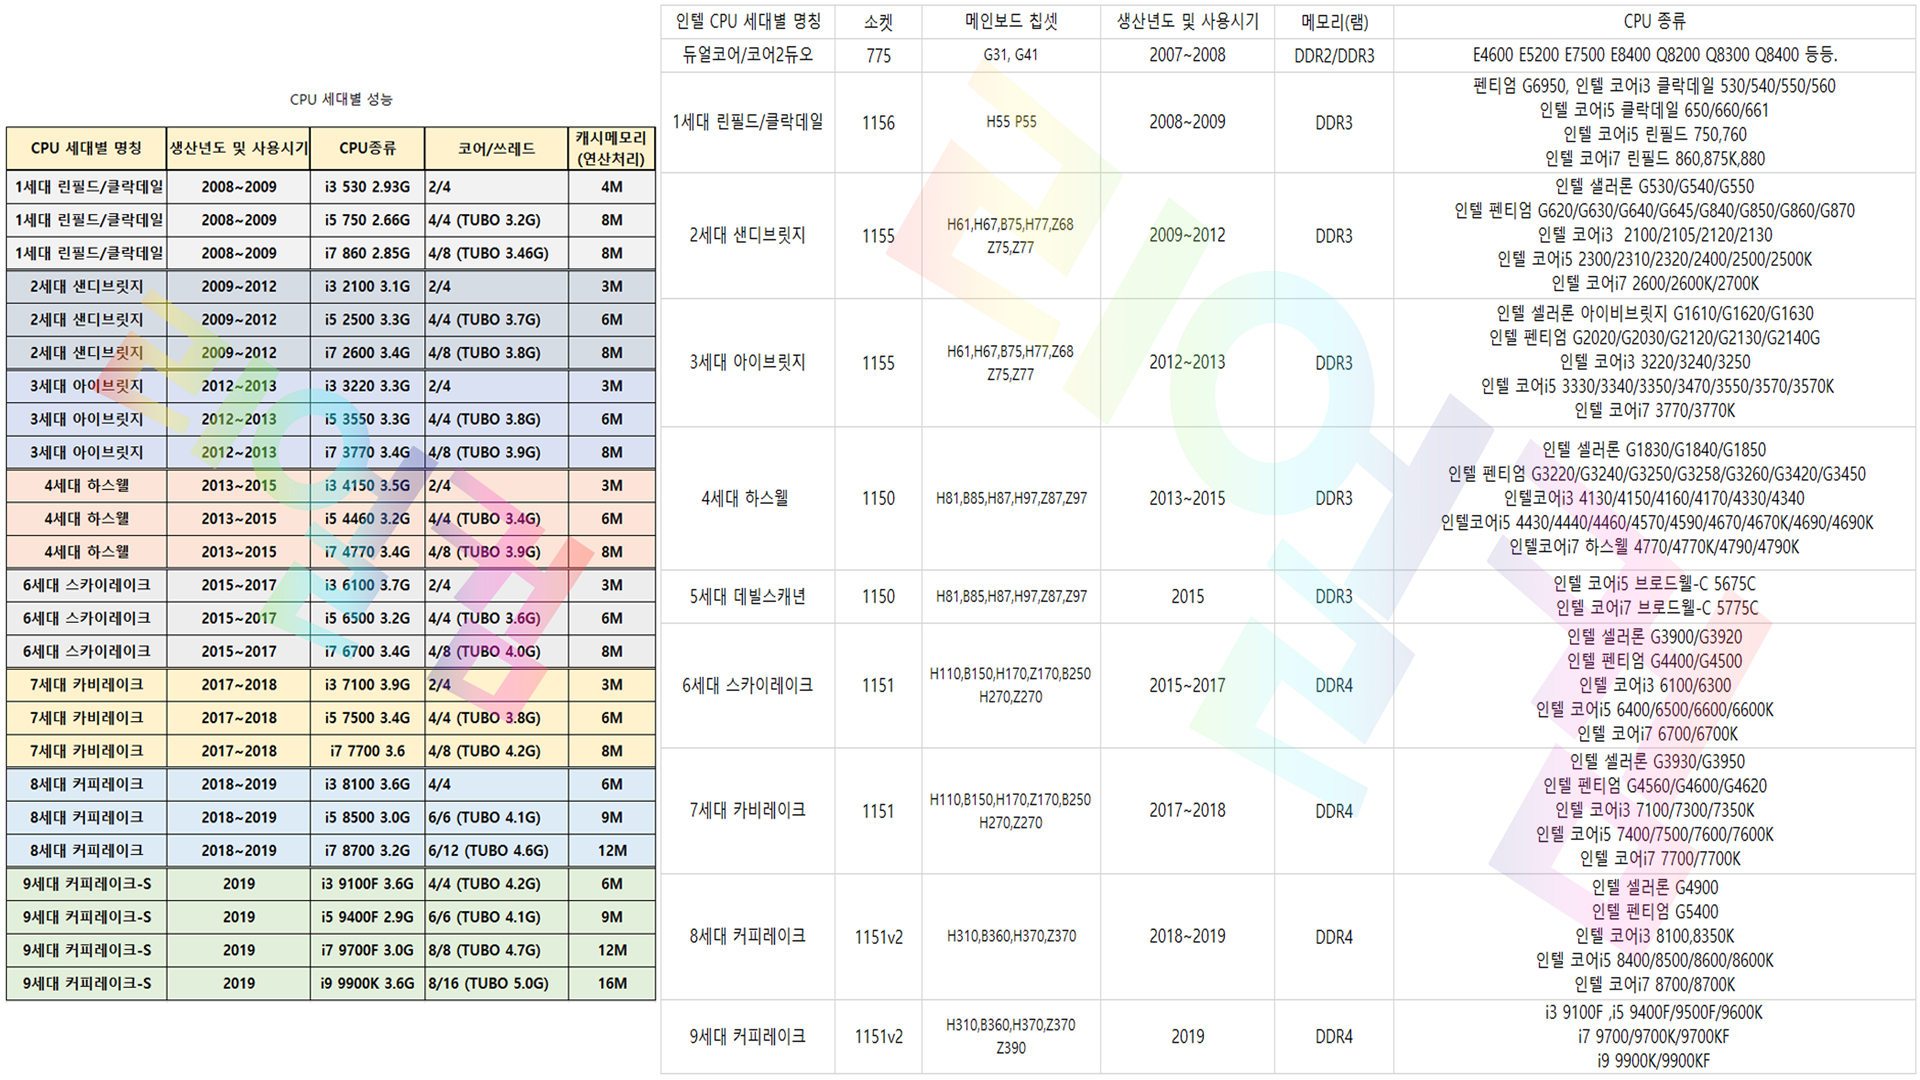Select the '인텔 코어i7 6700/6700K' line
Screen dimensions: 1920x1080
1655,734
